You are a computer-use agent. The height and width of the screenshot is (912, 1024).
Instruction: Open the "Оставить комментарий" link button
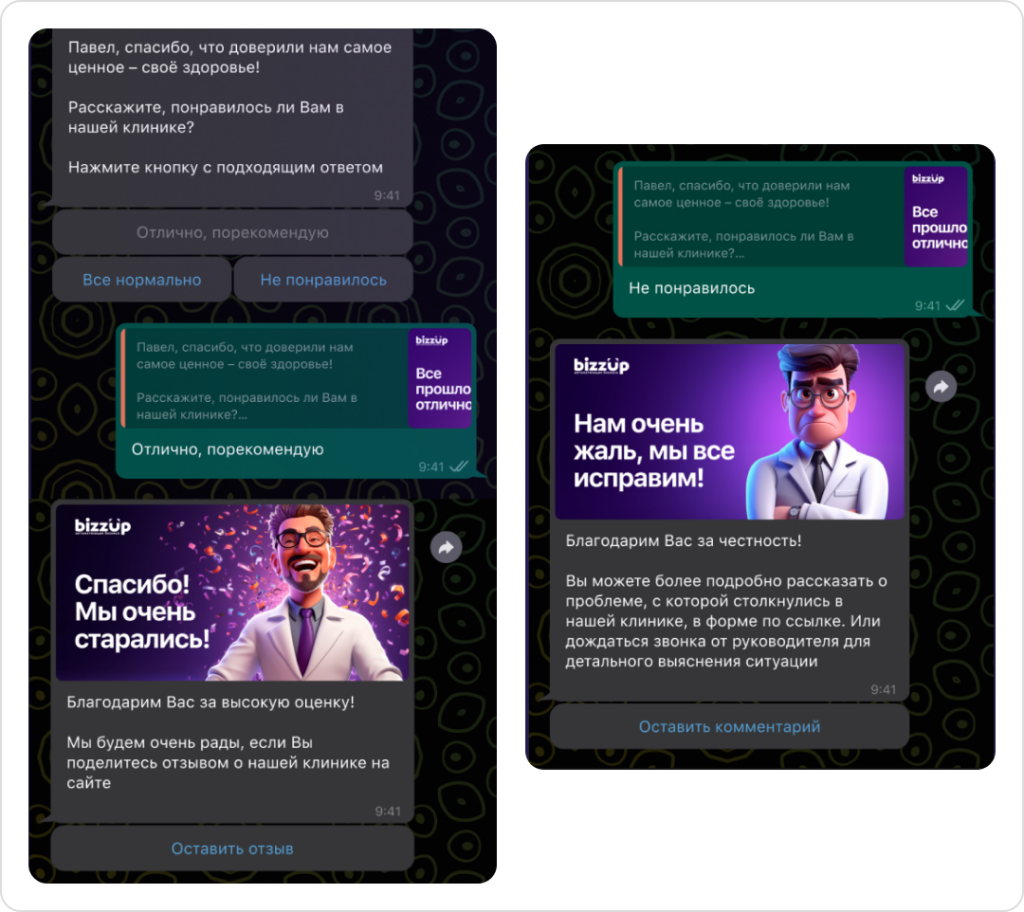729,727
